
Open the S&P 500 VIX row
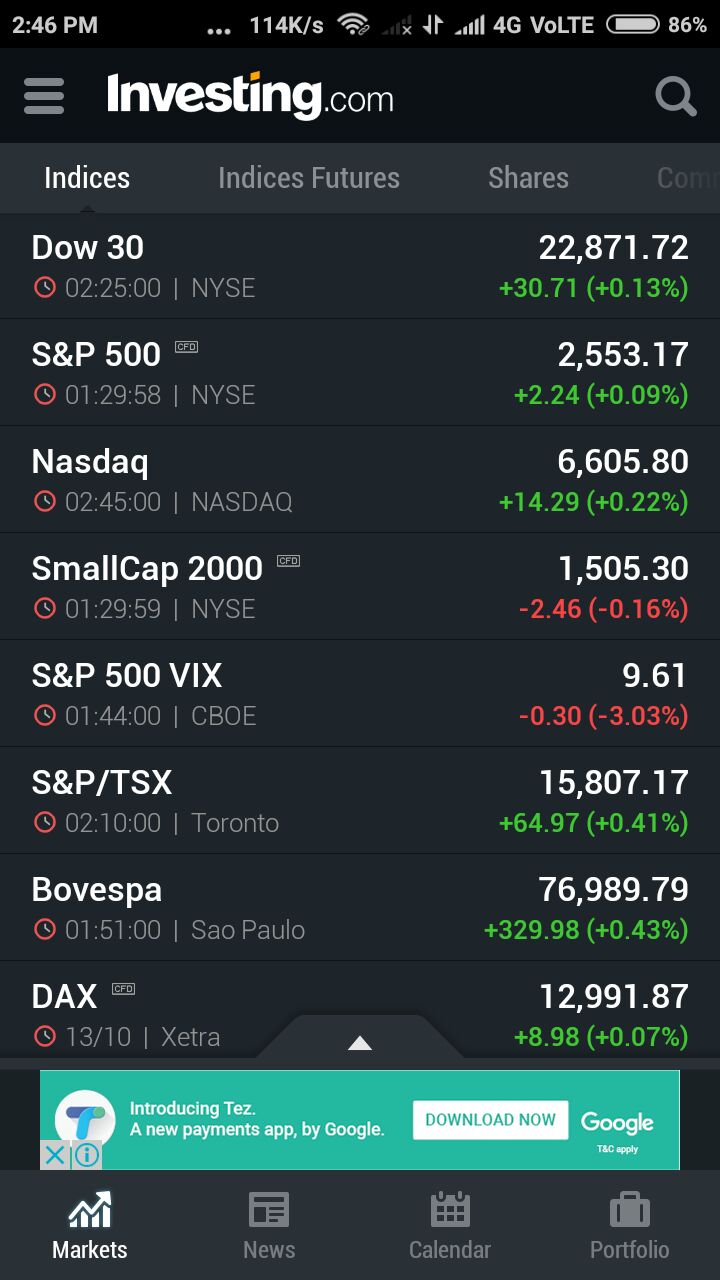[x=360, y=694]
